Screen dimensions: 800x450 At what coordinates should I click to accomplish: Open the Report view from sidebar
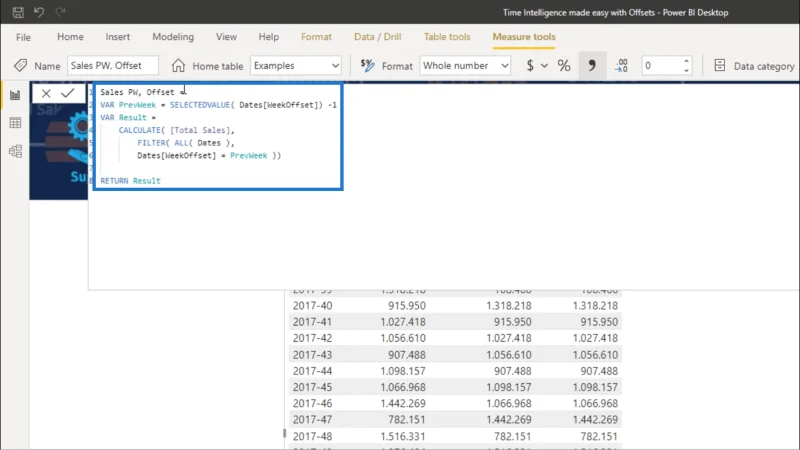[x=15, y=95]
